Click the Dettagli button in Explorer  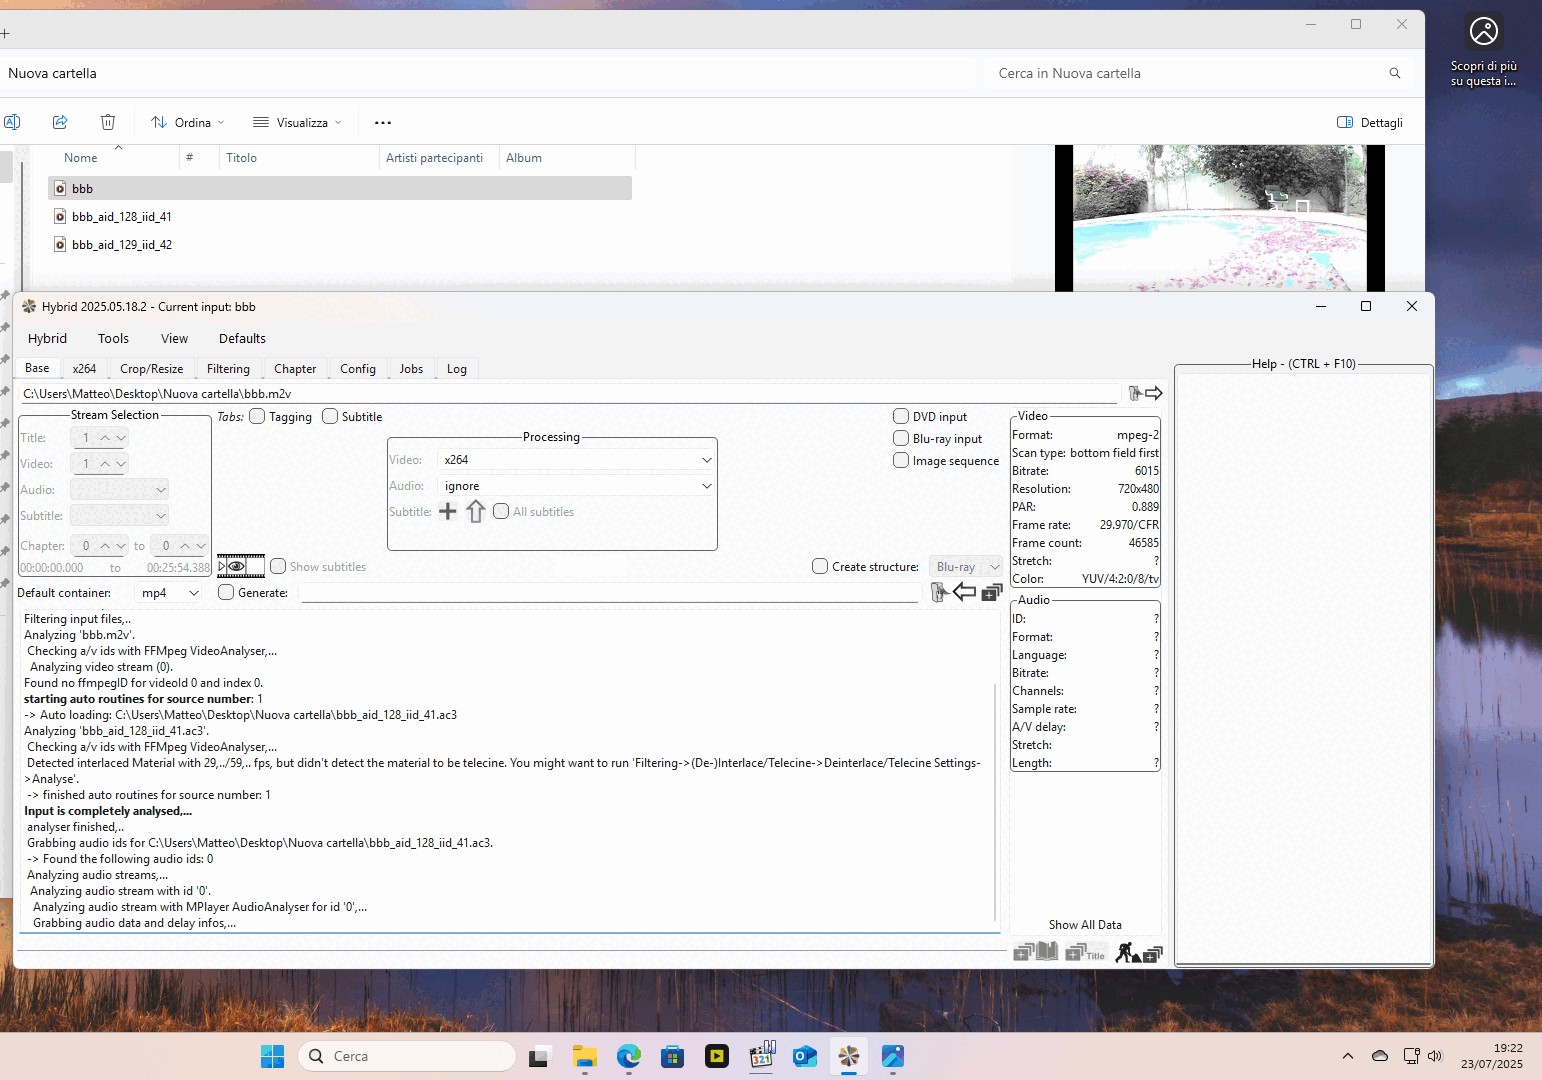coord(1370,122)
